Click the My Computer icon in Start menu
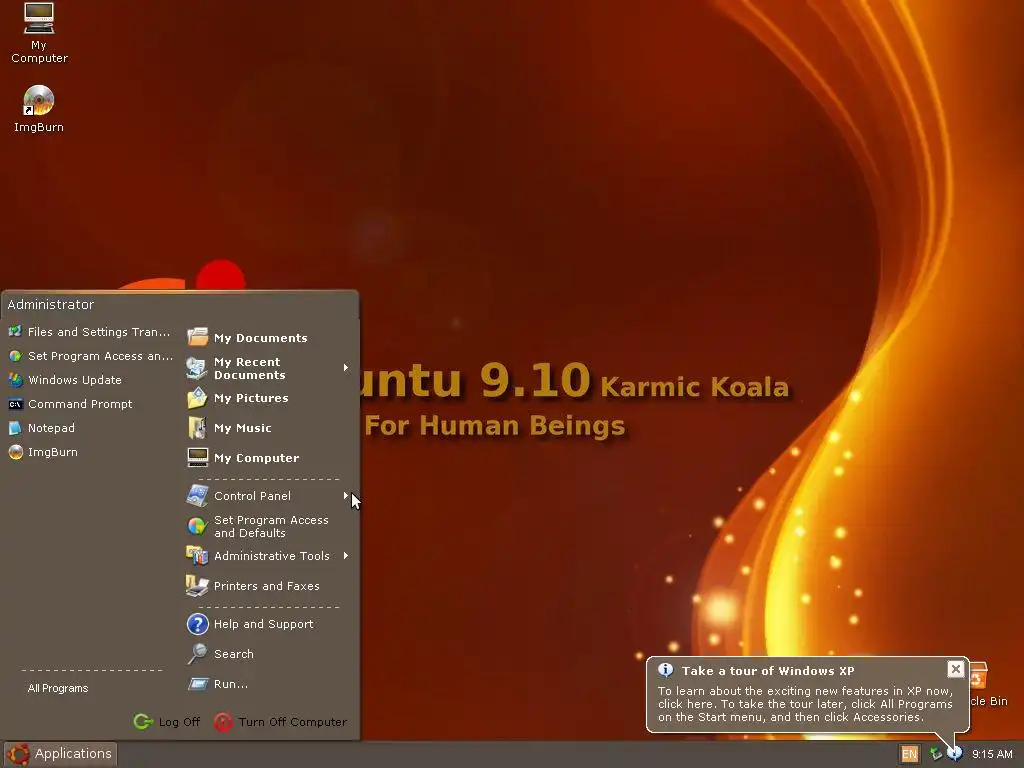 (197, 457)
